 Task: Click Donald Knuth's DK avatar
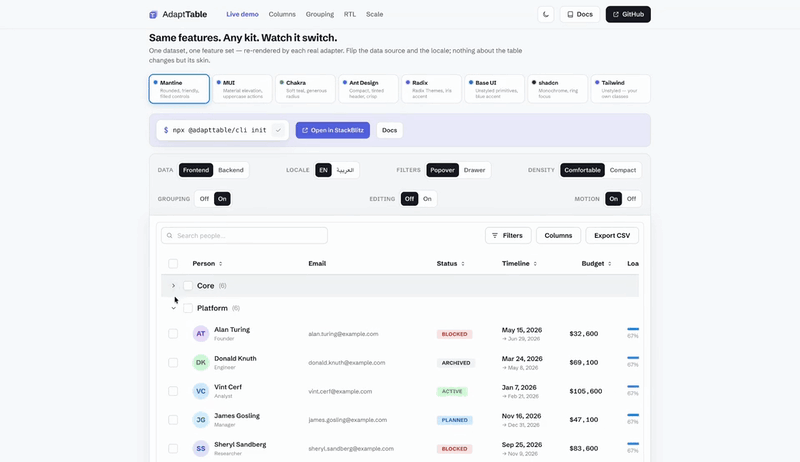[201, 363]
